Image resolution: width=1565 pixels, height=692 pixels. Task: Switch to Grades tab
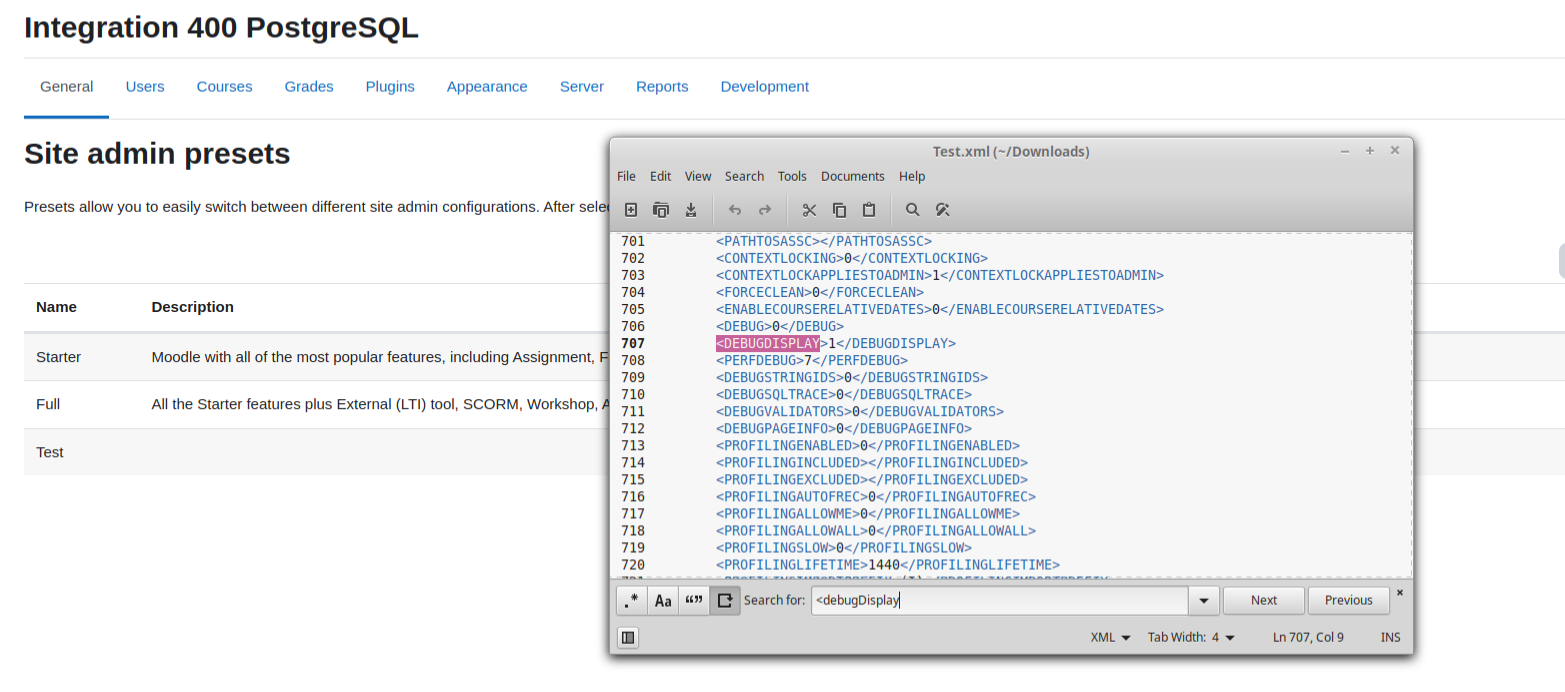click(309, 87)
